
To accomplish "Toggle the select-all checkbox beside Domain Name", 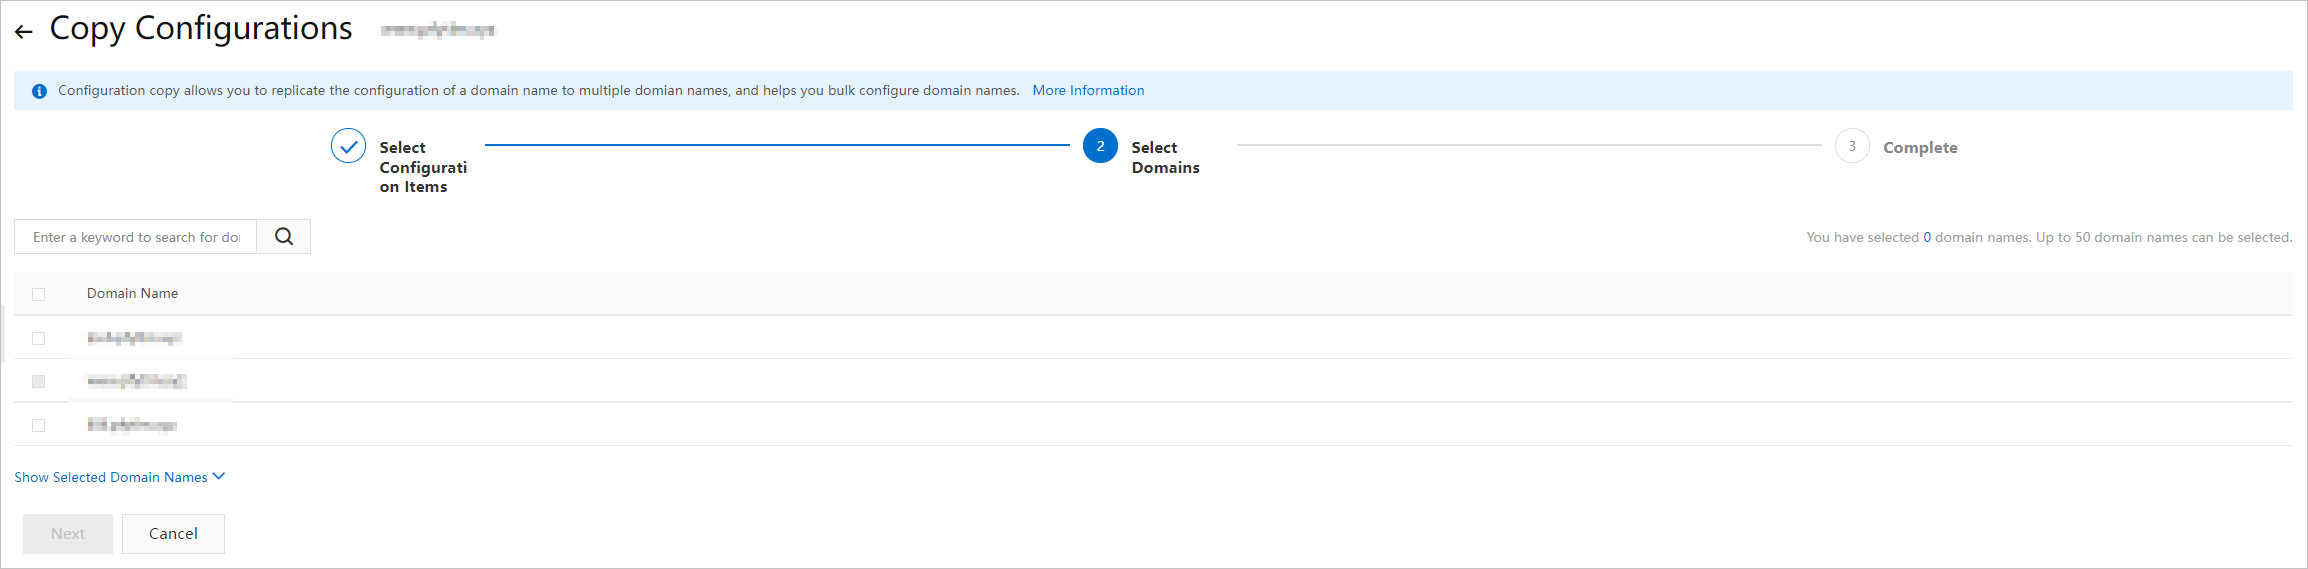I will pyautogui.click(x=39, y=294).
